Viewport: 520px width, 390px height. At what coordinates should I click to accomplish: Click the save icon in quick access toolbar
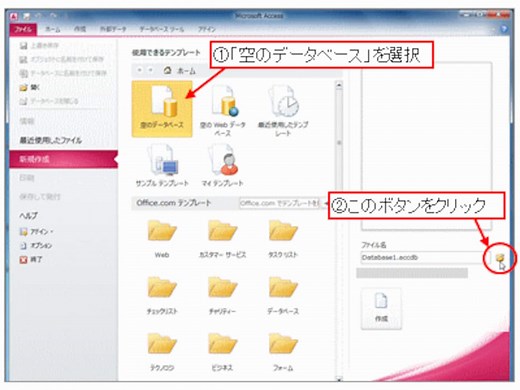click(26, 16)
